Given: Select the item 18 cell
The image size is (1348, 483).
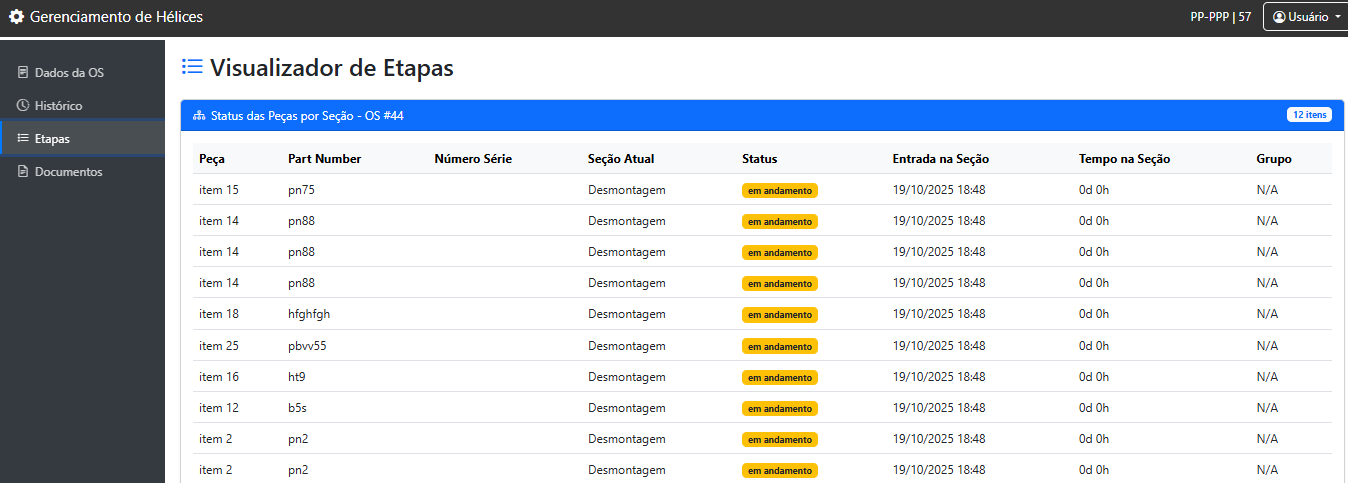Looking at the screenshot, I should coord(219,314).
